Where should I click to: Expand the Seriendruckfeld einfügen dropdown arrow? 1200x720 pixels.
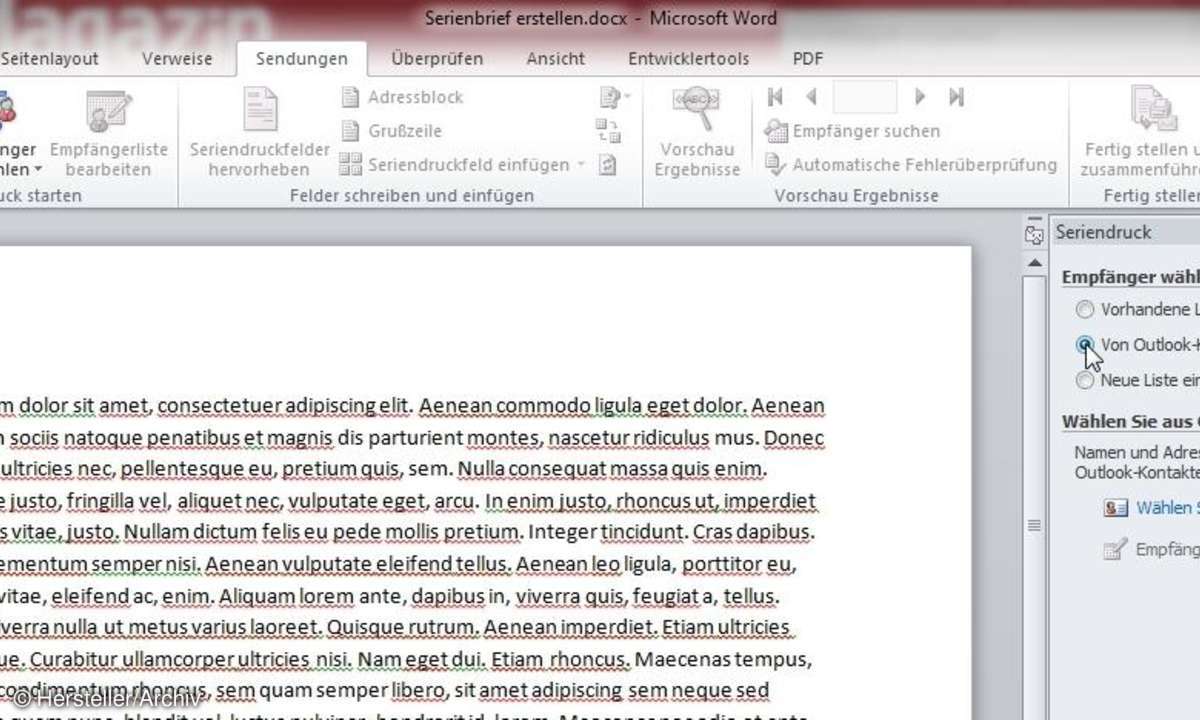579,165
